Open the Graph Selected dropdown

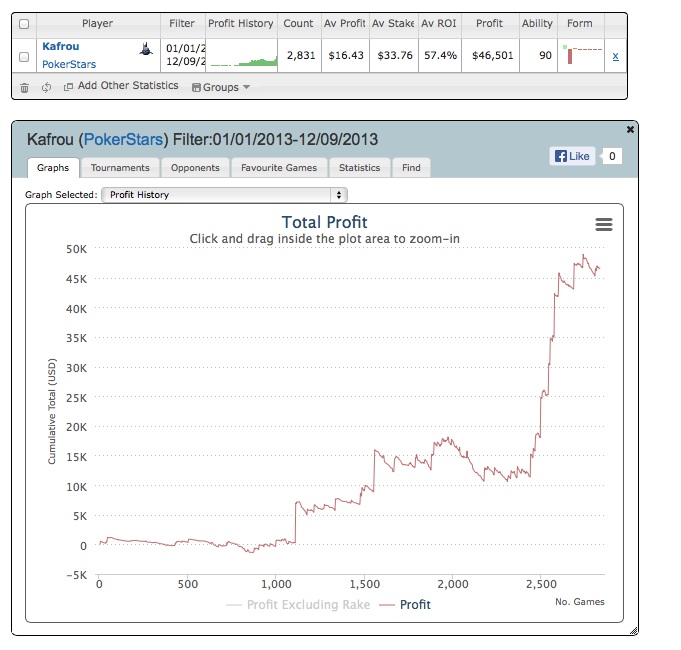[x=224, y=195]
